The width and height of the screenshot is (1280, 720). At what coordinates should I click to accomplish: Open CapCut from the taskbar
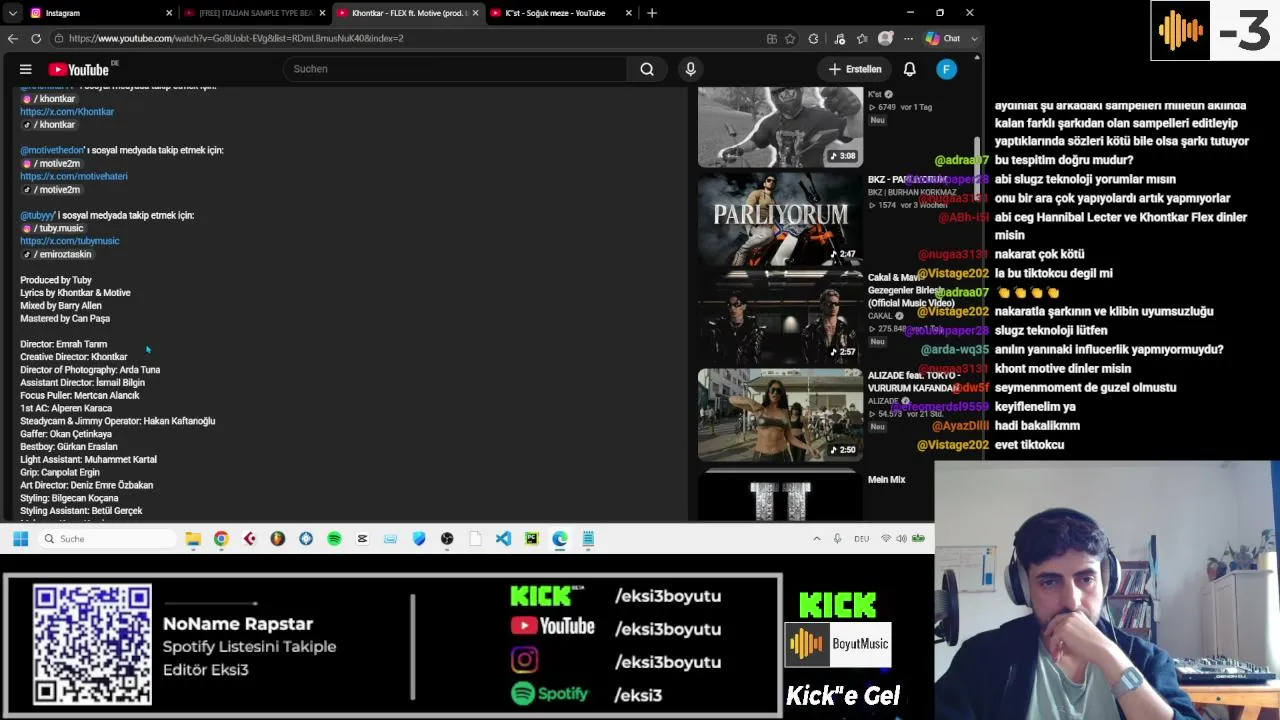[x=362, y=539]
